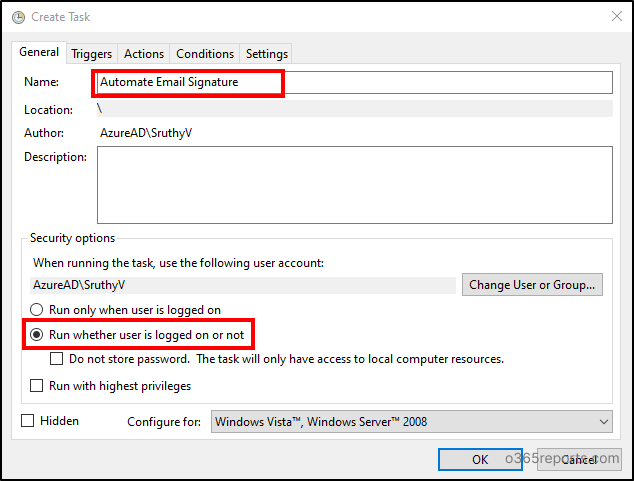Open the Conditions tab
Image resolution: width=634 pixels, height=481 pixels.
coord(205,54)
